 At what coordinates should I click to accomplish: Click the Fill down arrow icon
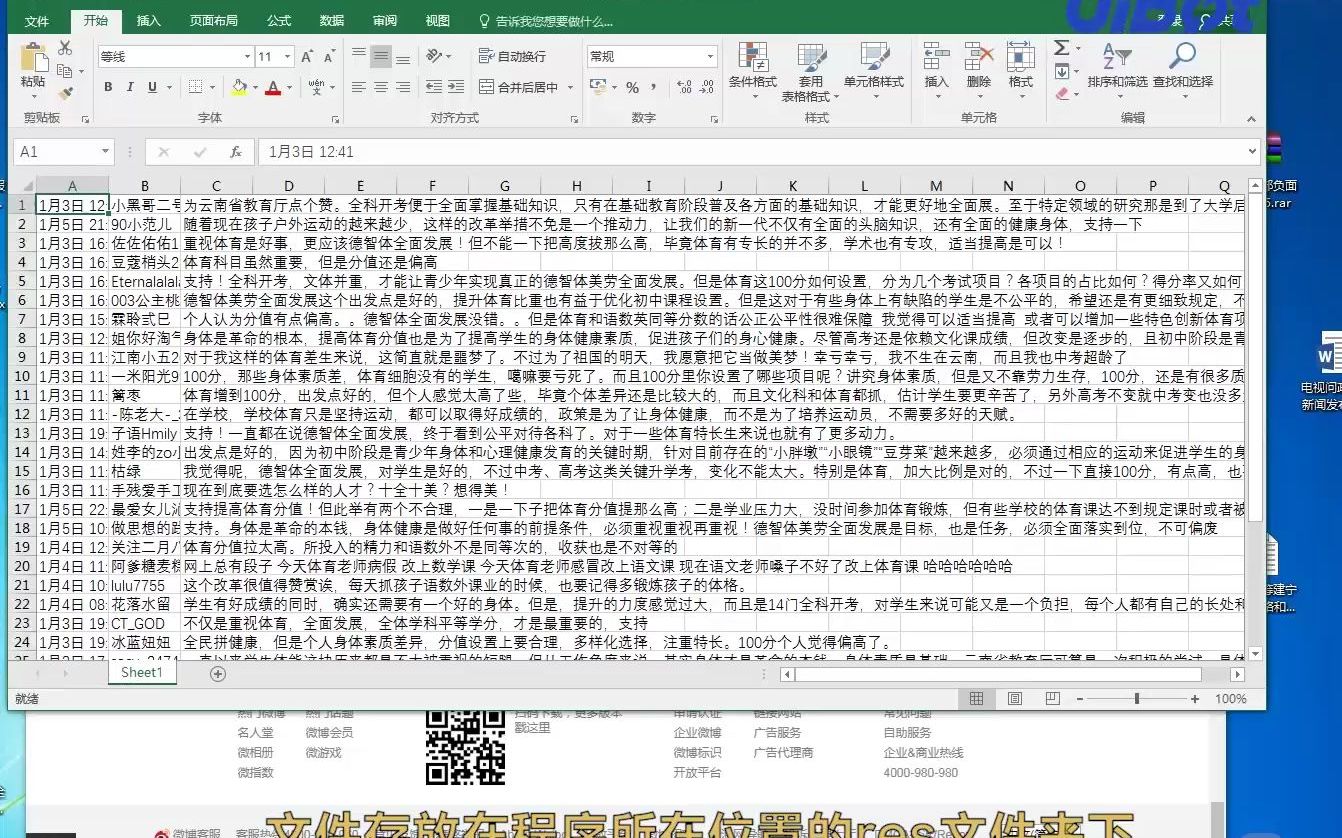point(1062,71)
